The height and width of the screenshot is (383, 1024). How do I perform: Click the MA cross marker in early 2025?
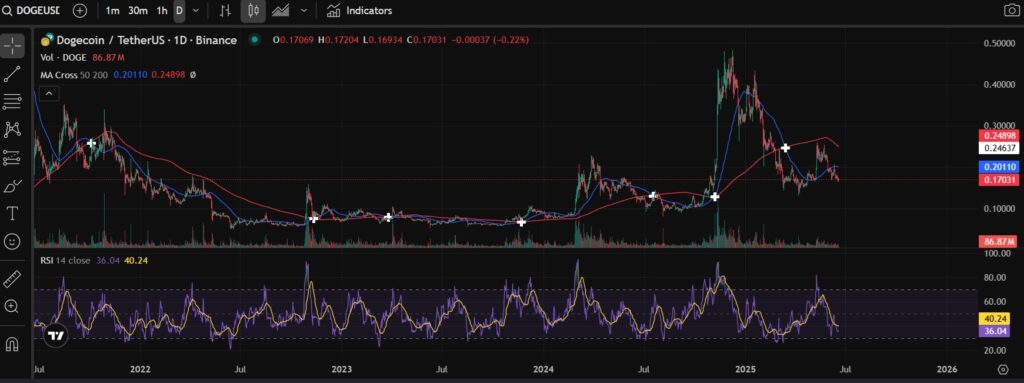(786, 148)
